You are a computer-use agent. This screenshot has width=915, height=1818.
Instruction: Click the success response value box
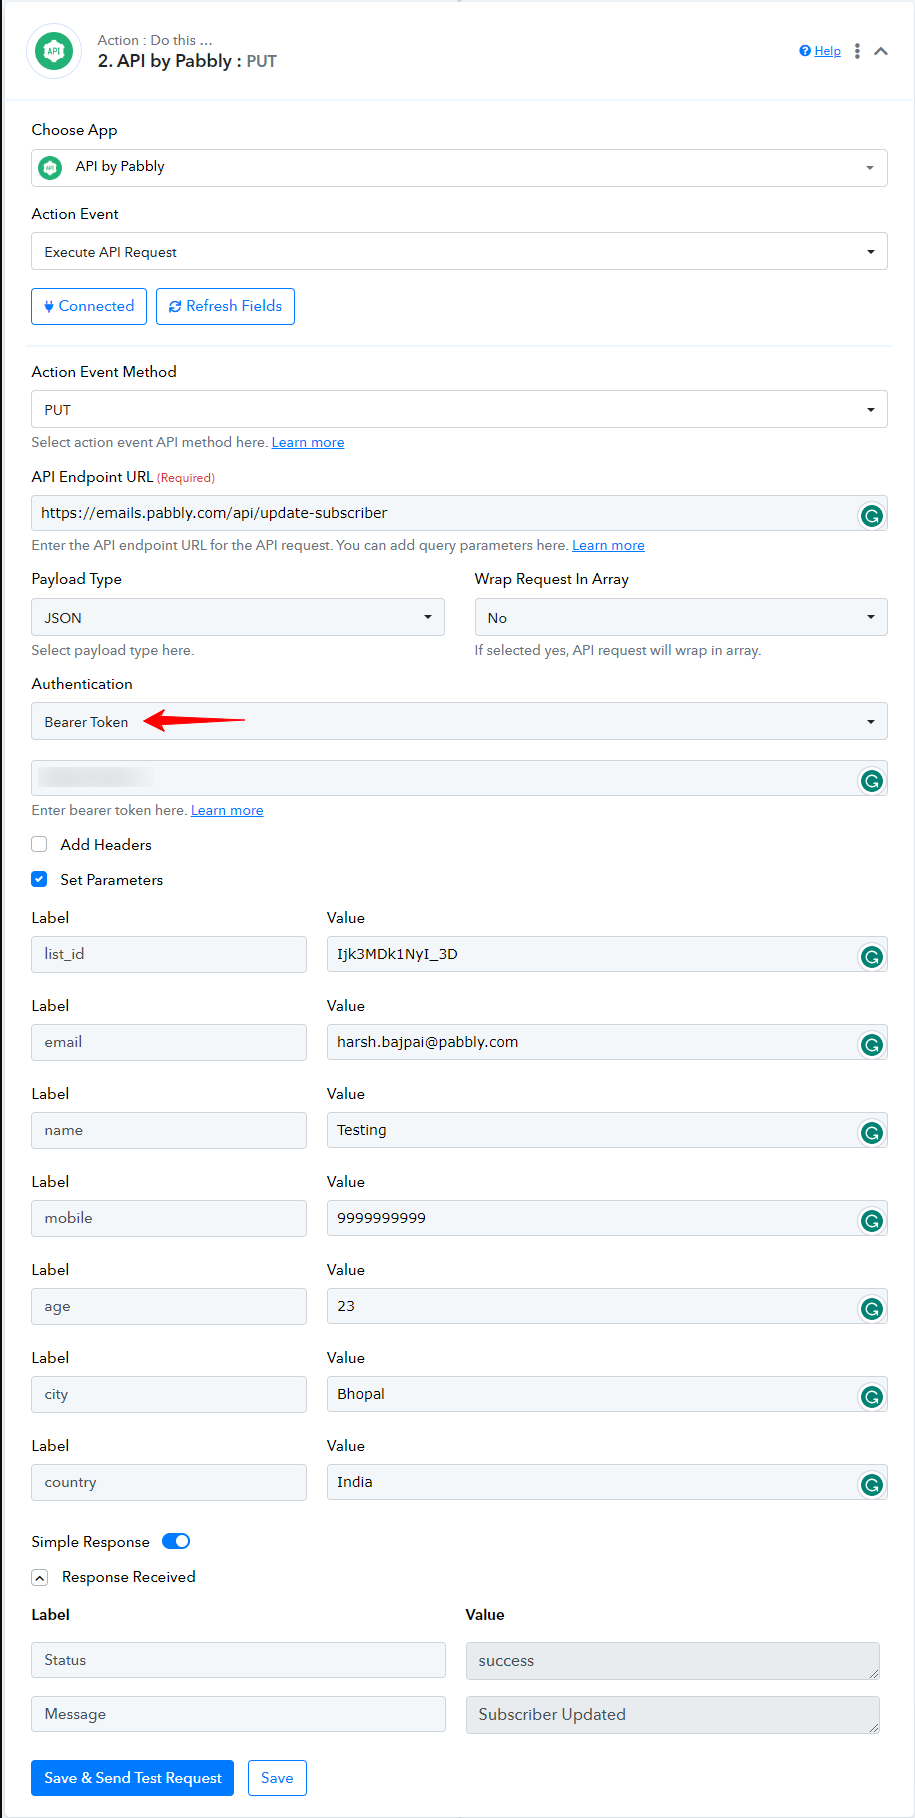pos(673,1661)
